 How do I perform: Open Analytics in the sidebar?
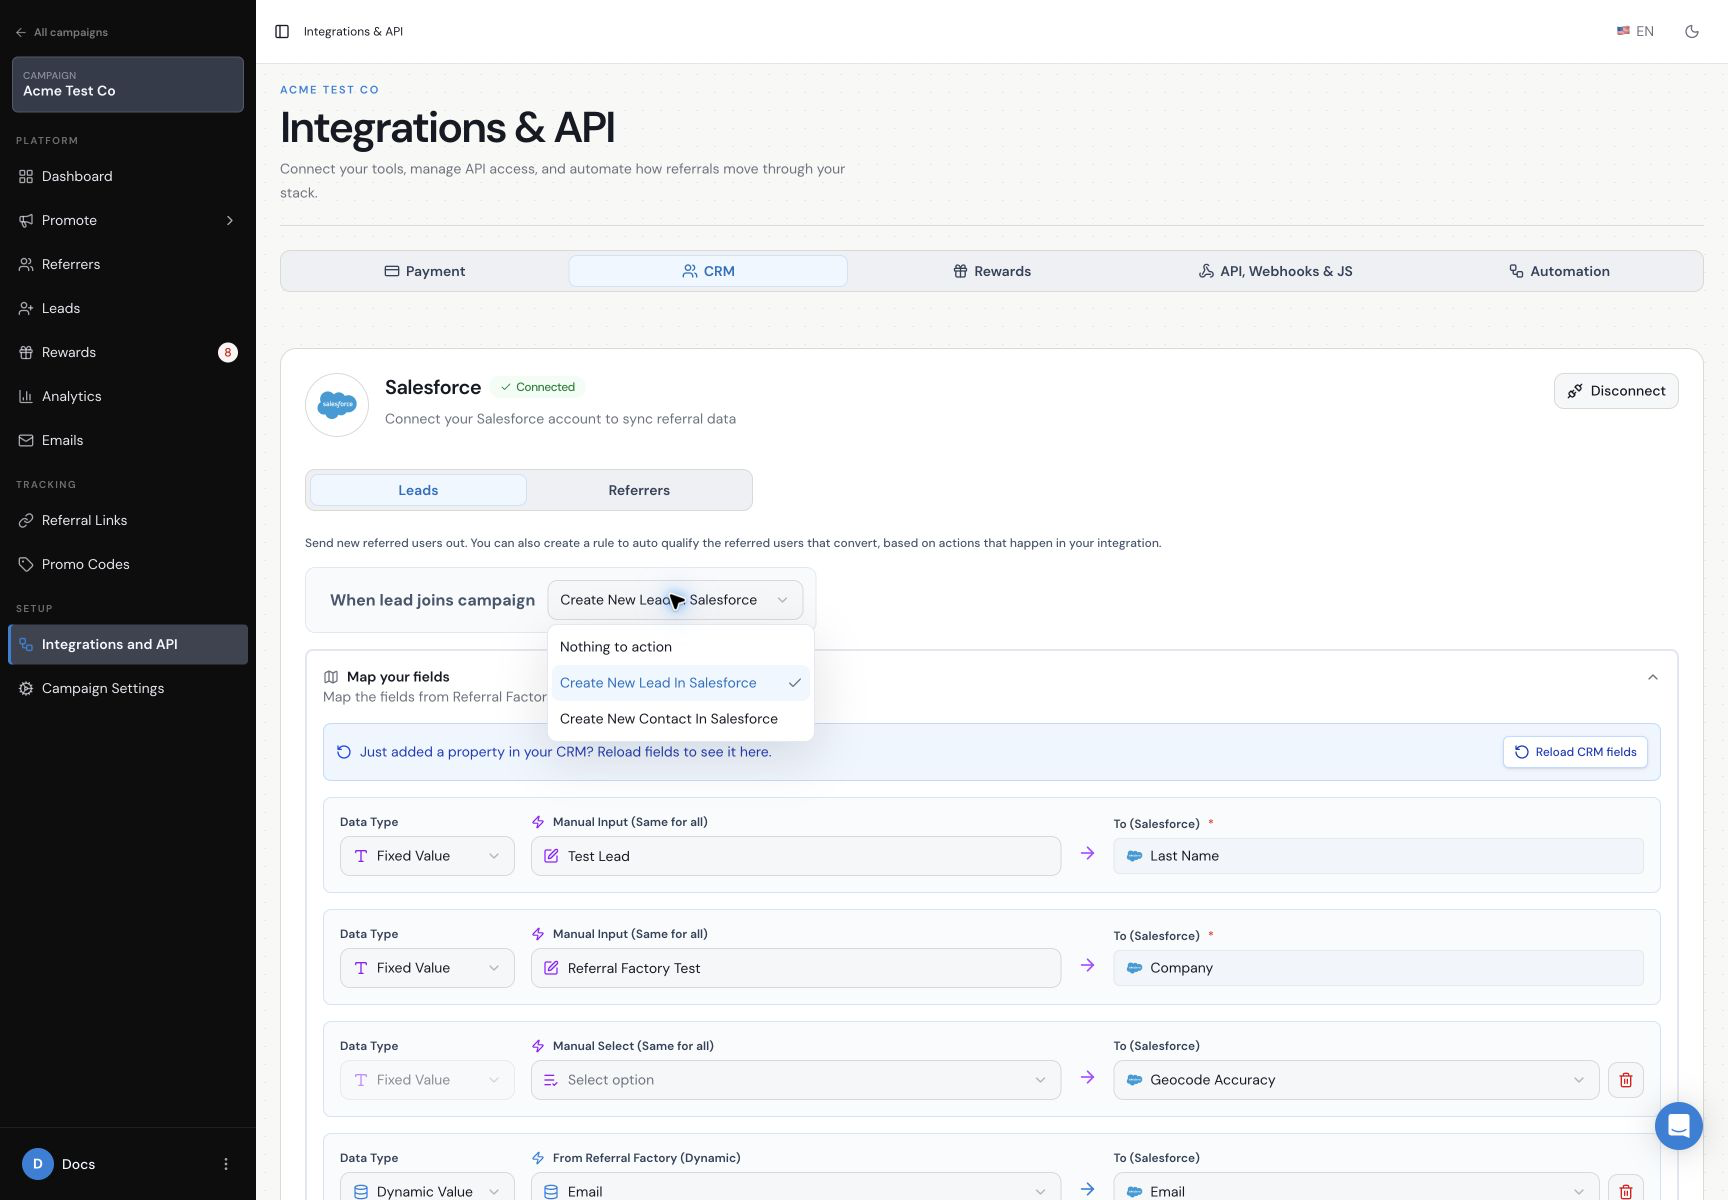pyautogui.click(x=128, y=396)
